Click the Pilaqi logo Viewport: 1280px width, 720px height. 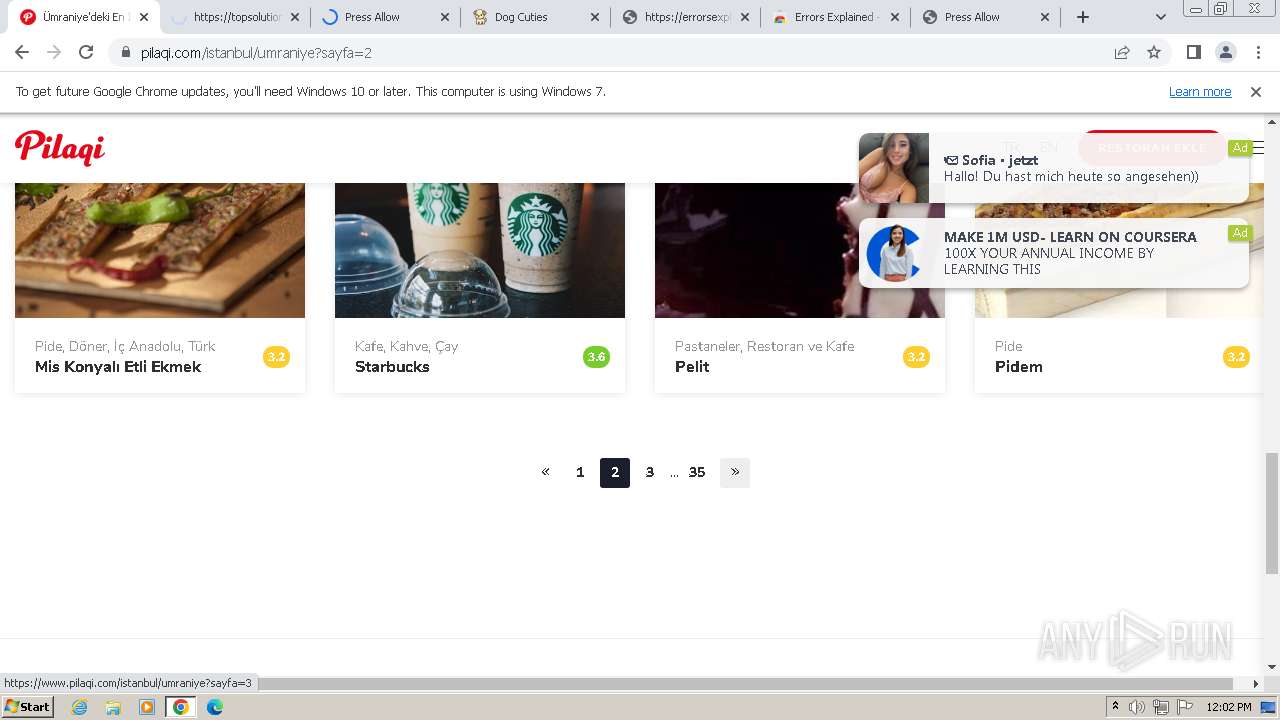(x=60, y=148)
